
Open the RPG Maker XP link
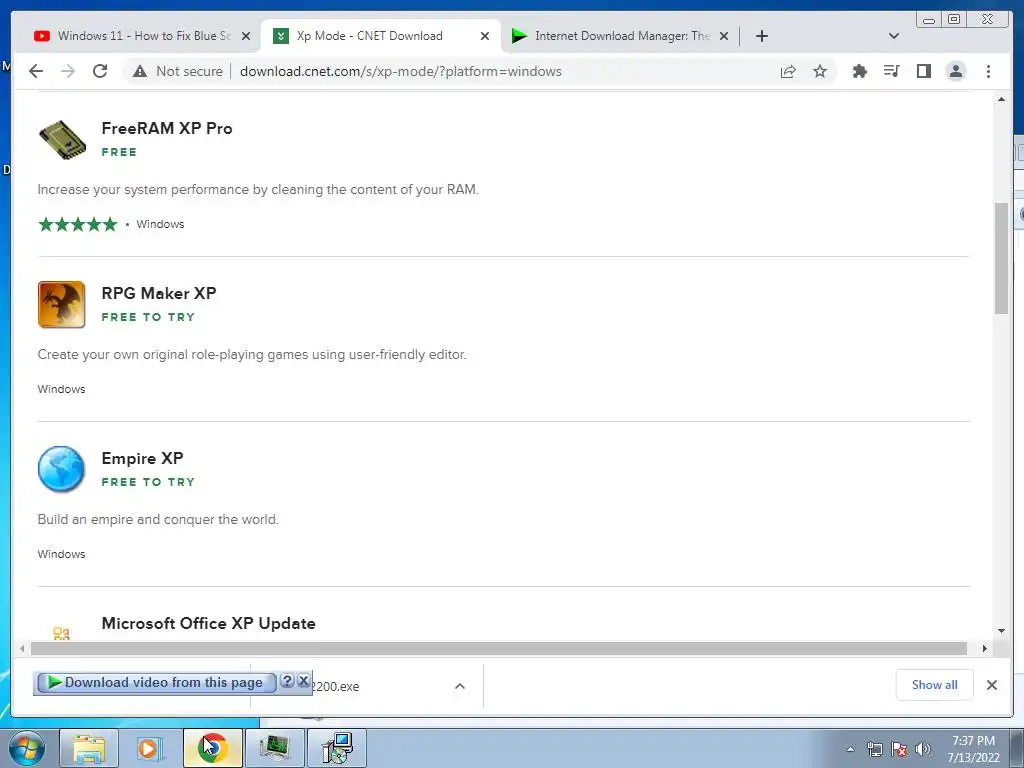tap(159, 293)
